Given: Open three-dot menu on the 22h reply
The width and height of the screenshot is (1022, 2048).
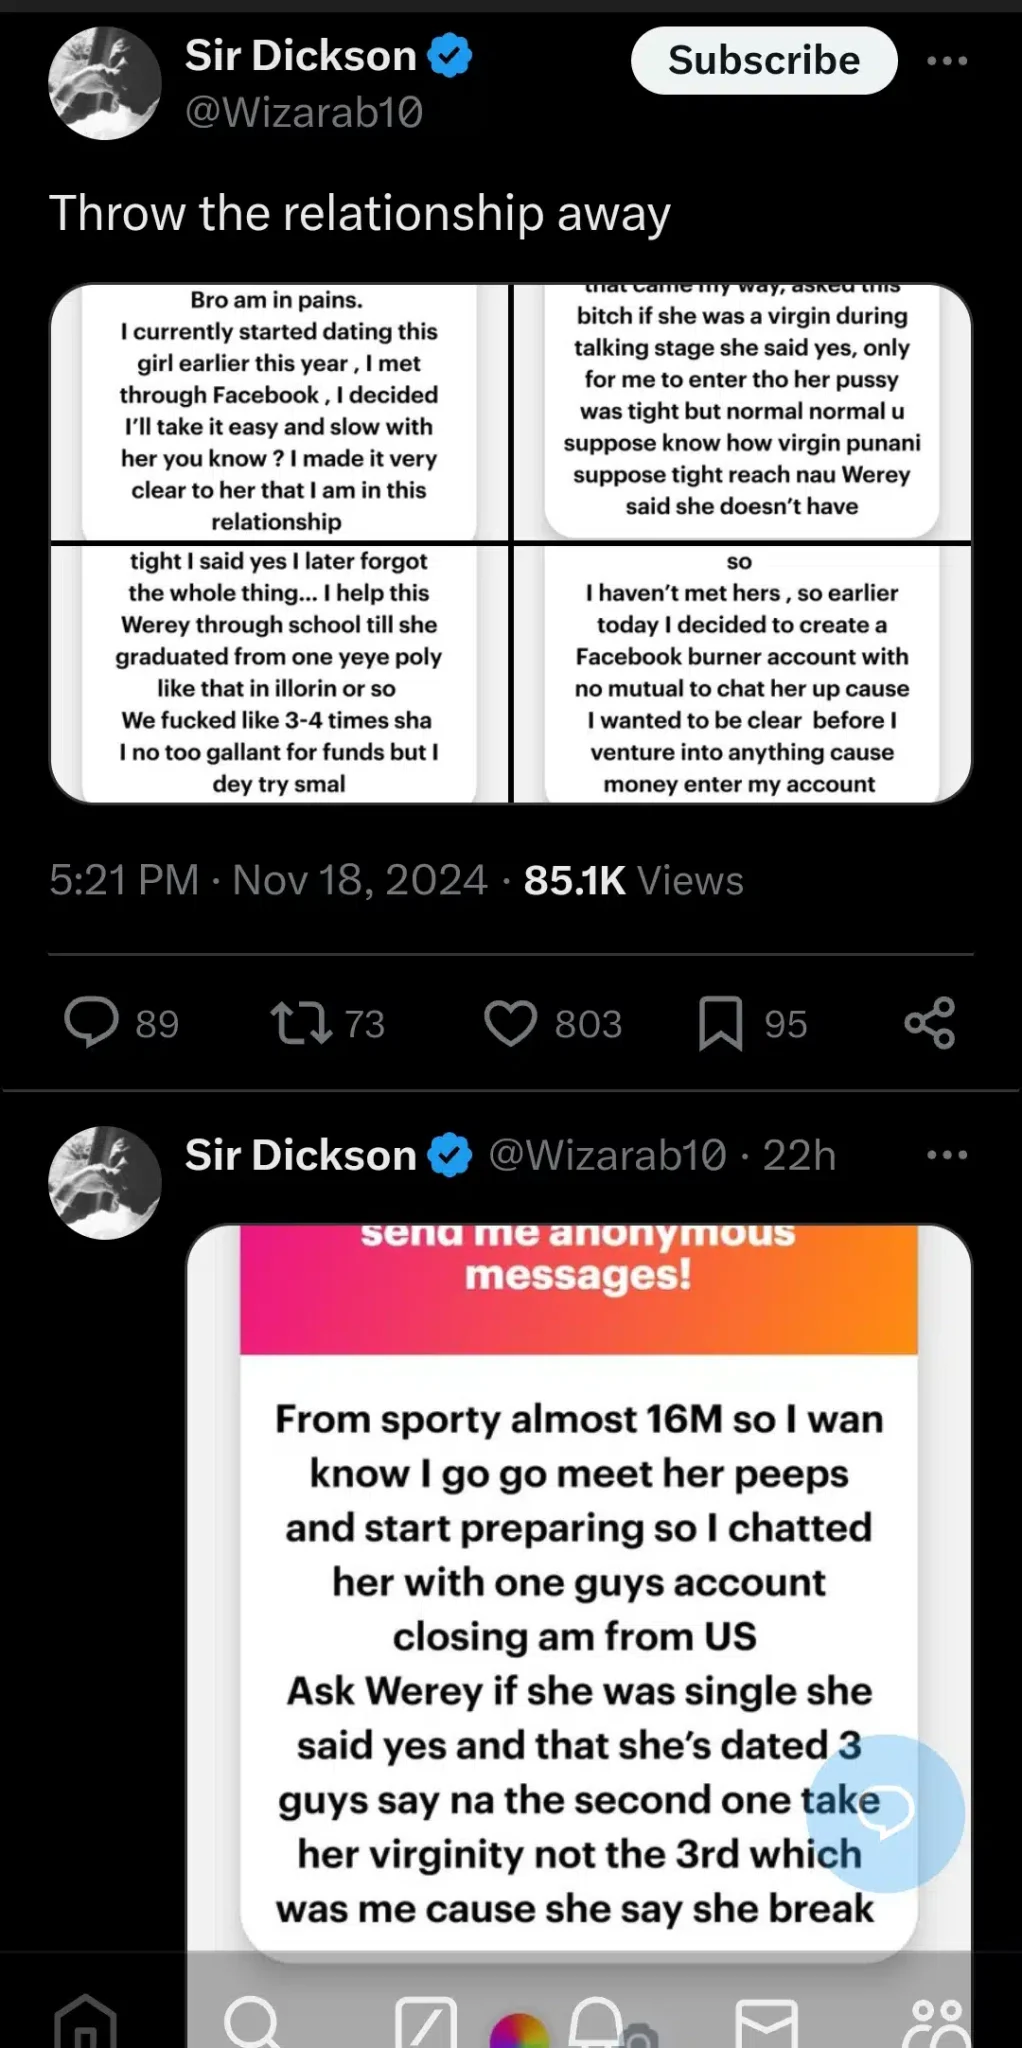Looking at the screenshot, I should 946,1155.
